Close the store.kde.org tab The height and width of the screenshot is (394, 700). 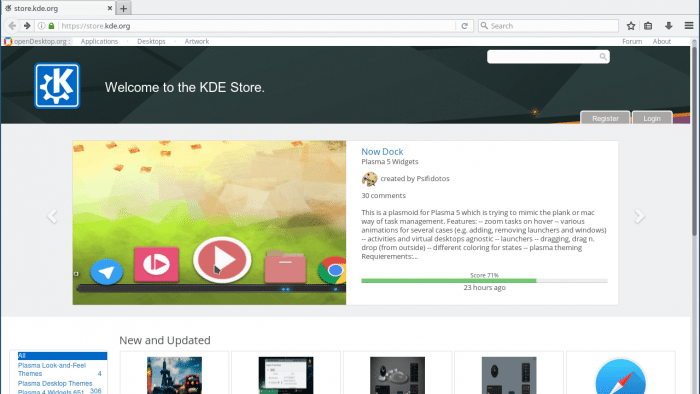click(110, 8)
